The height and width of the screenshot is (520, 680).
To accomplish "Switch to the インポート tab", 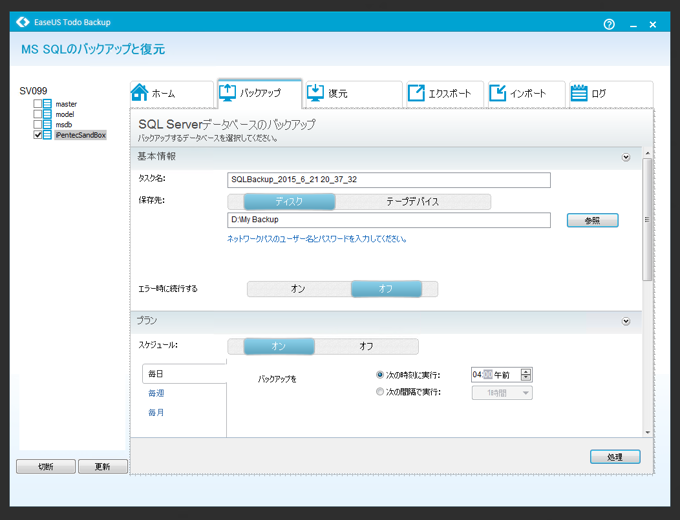I will pos(526,93).
